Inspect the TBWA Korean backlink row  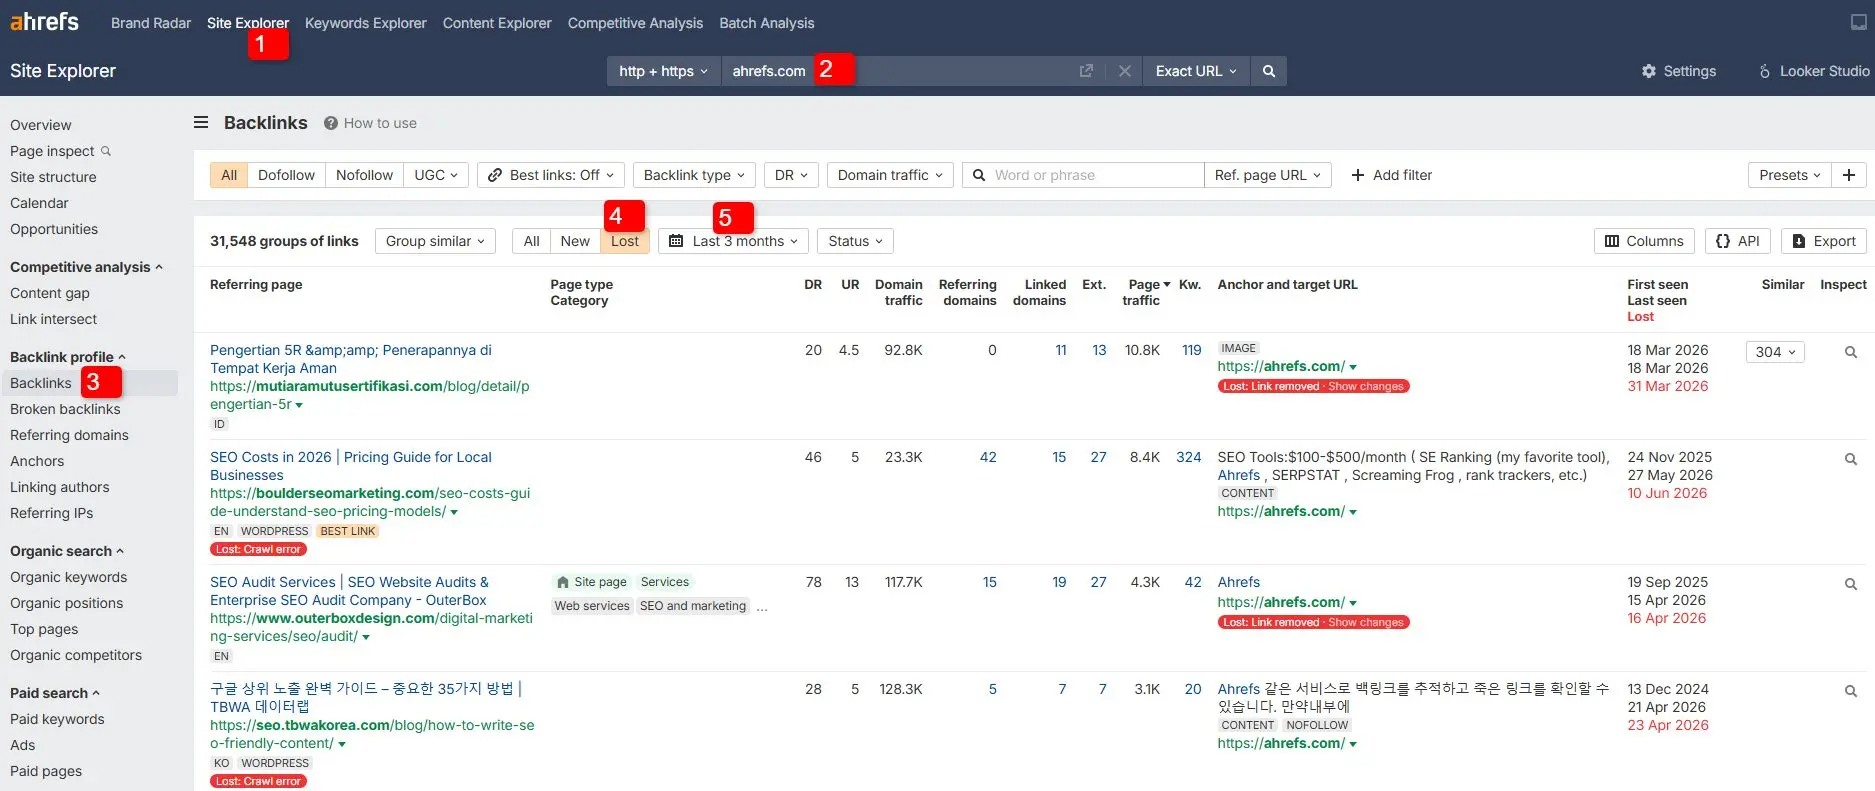[x=1851, y=691]
